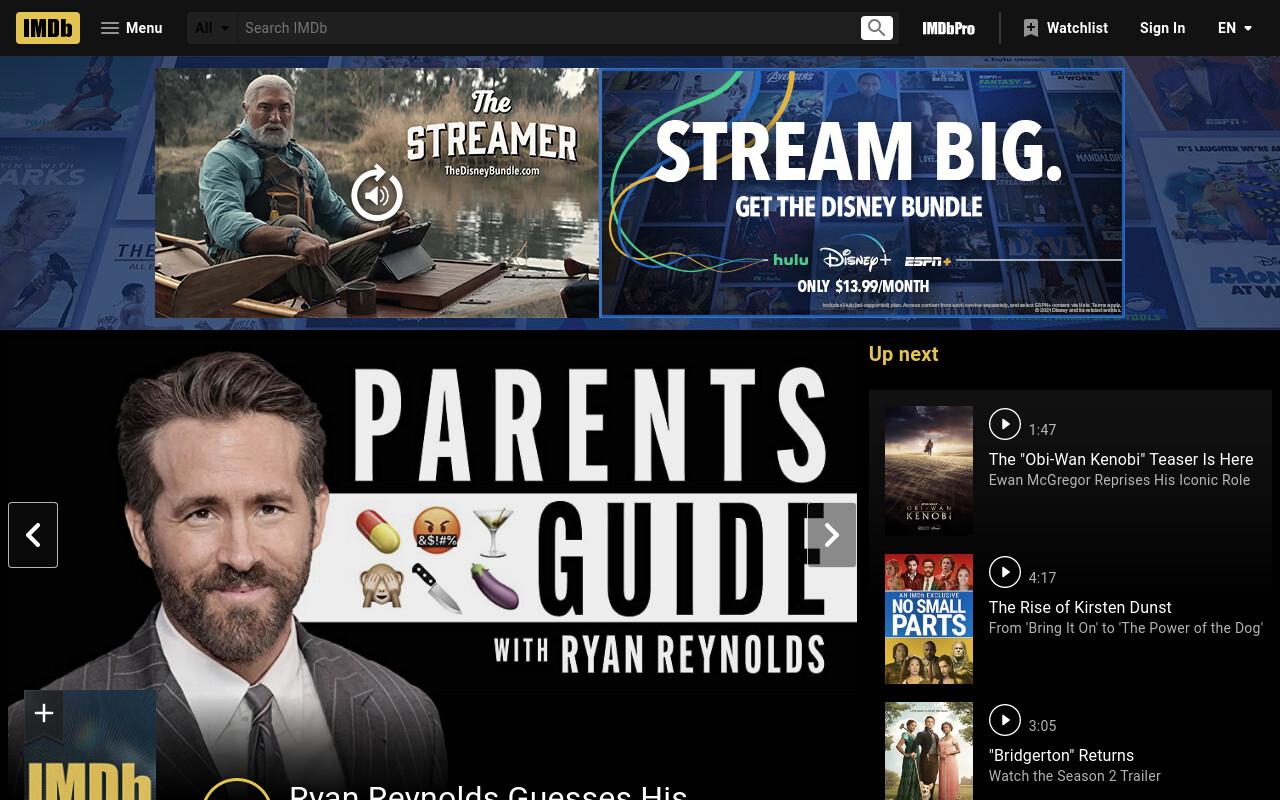Focus the Search IMDb field
The image size is (1280, 800).
(548, 28)
